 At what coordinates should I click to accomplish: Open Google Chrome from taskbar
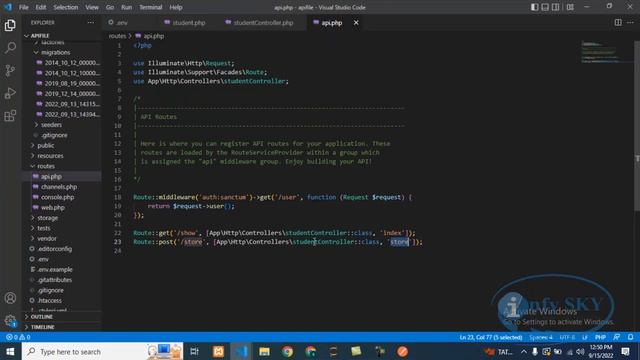tap(287, 351)
